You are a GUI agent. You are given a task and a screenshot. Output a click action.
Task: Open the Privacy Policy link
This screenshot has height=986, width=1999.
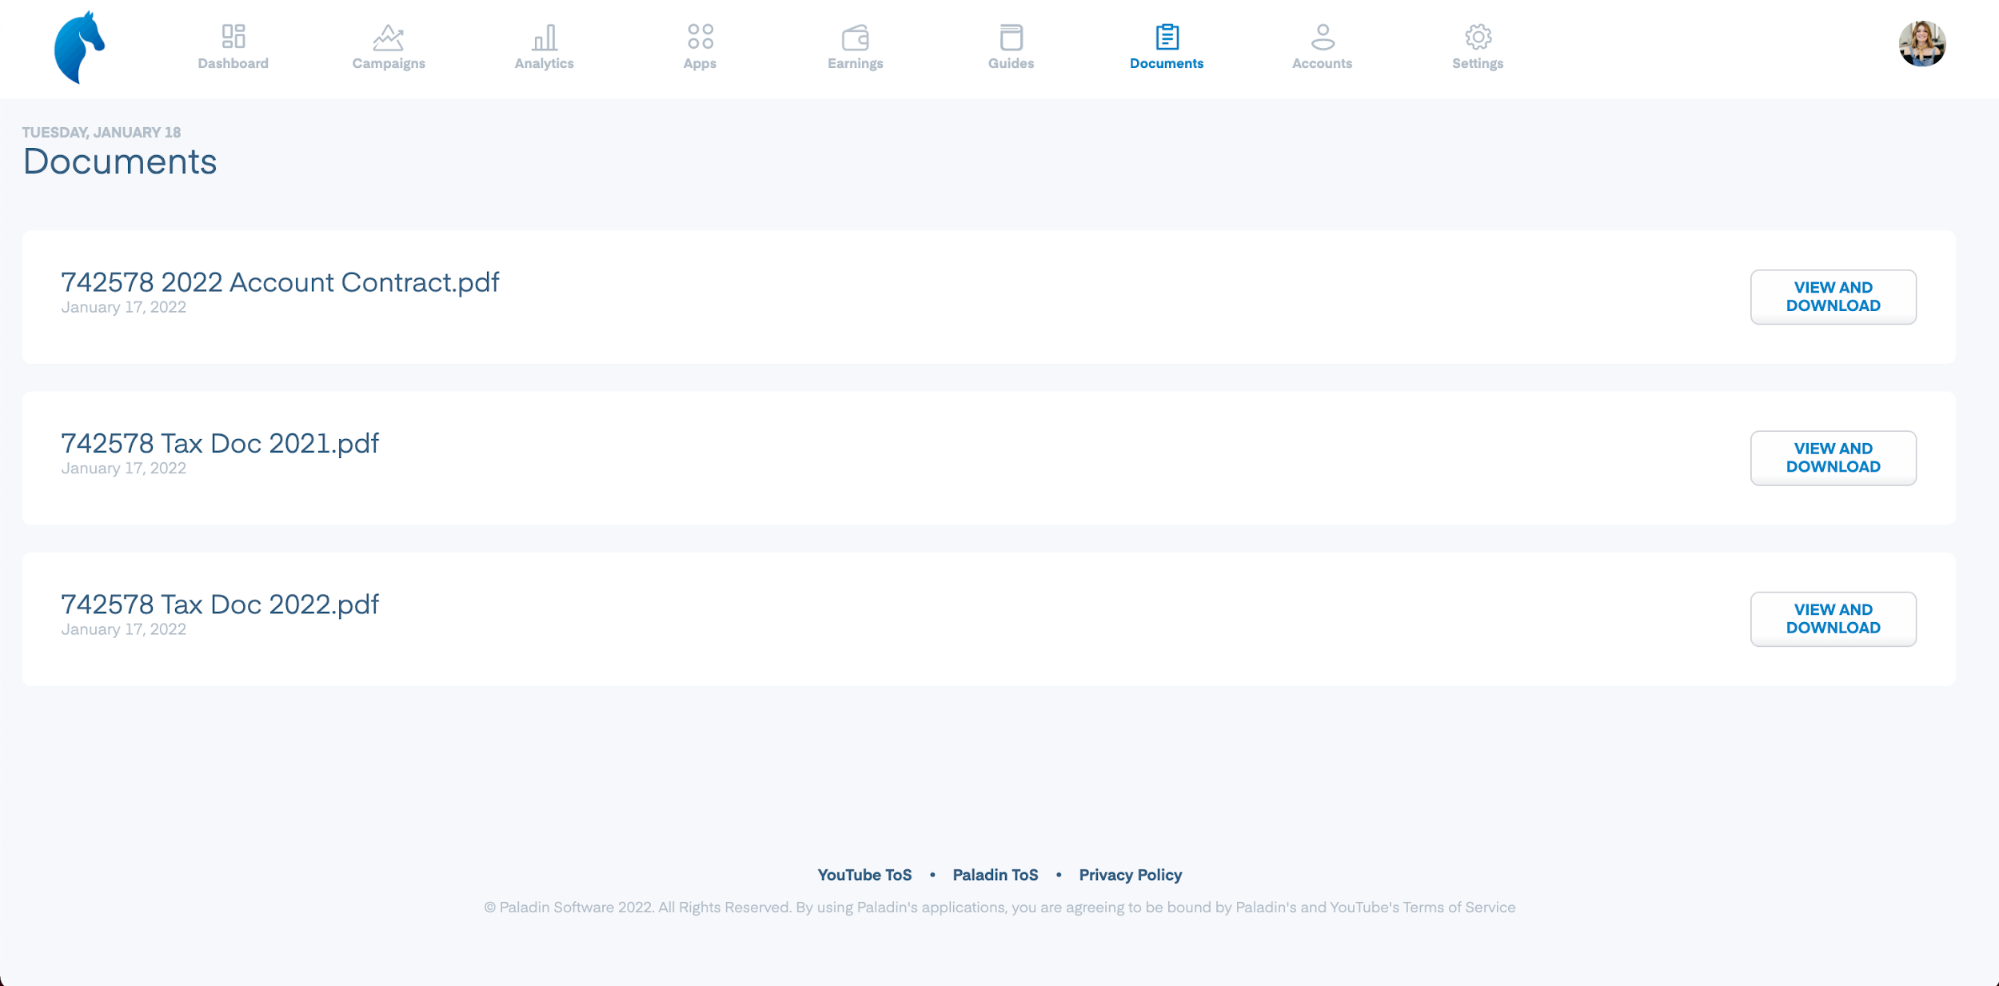pos(1130,875)
